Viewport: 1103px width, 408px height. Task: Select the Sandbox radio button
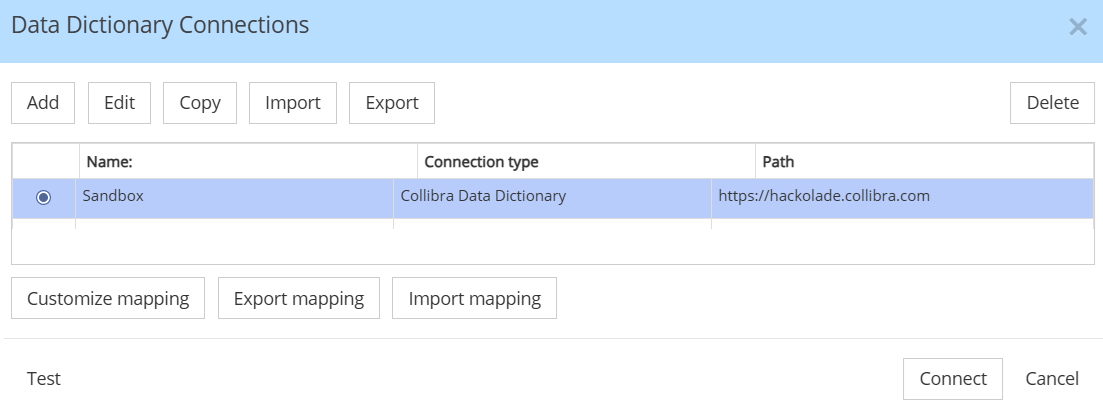tap(43, 198)
